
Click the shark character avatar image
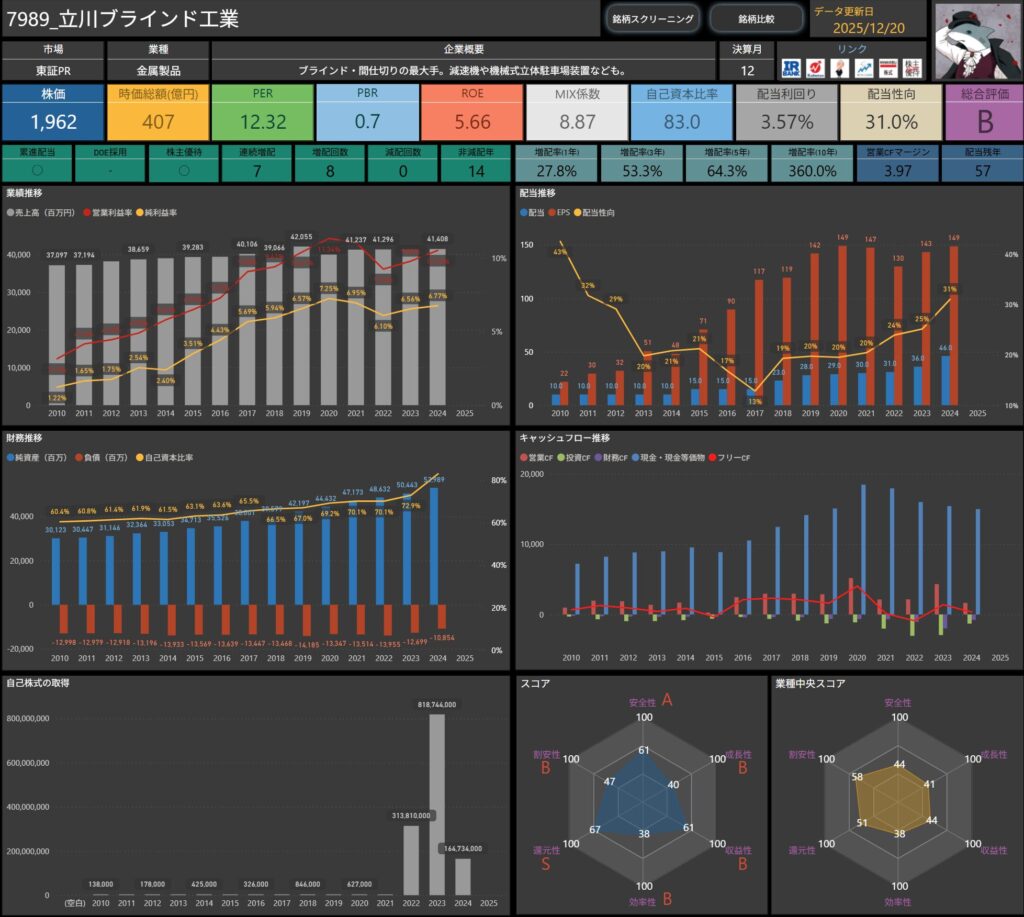pyautogui.click(x=978, y=40)
